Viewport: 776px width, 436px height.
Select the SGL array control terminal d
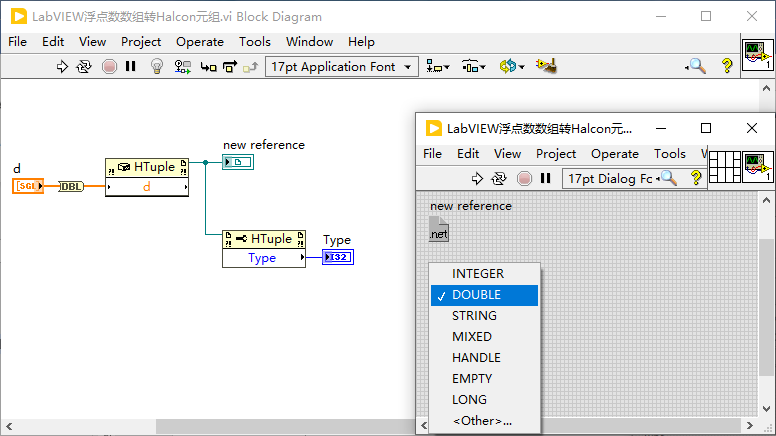point(28,186)
